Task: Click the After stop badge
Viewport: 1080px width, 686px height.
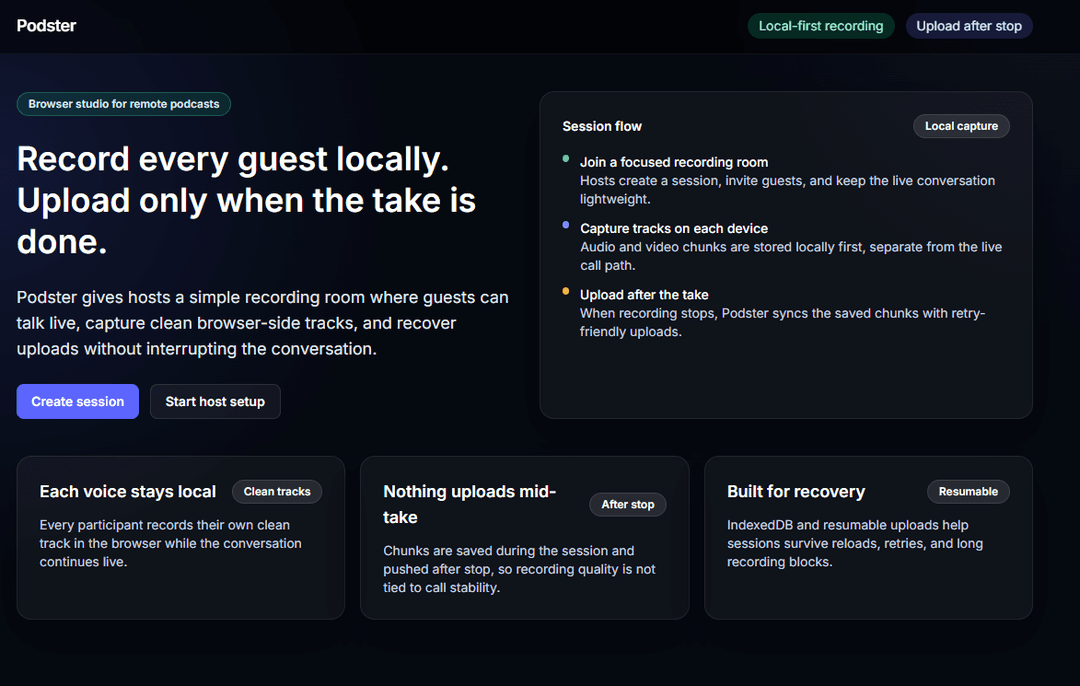Action: [x=627, y=504]
